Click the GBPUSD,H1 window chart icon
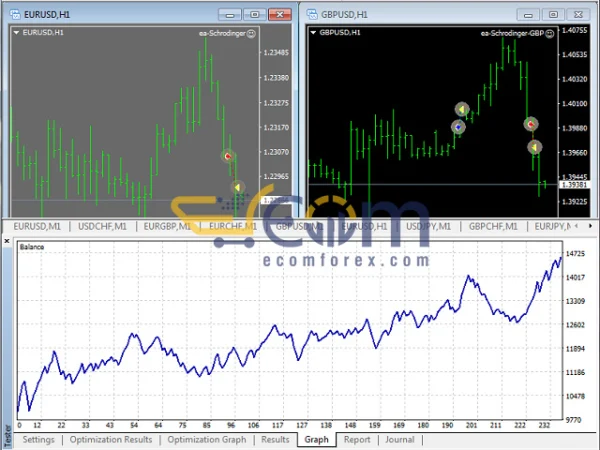Viewport: 600px width, 450px height. click(x=312, y=15)
